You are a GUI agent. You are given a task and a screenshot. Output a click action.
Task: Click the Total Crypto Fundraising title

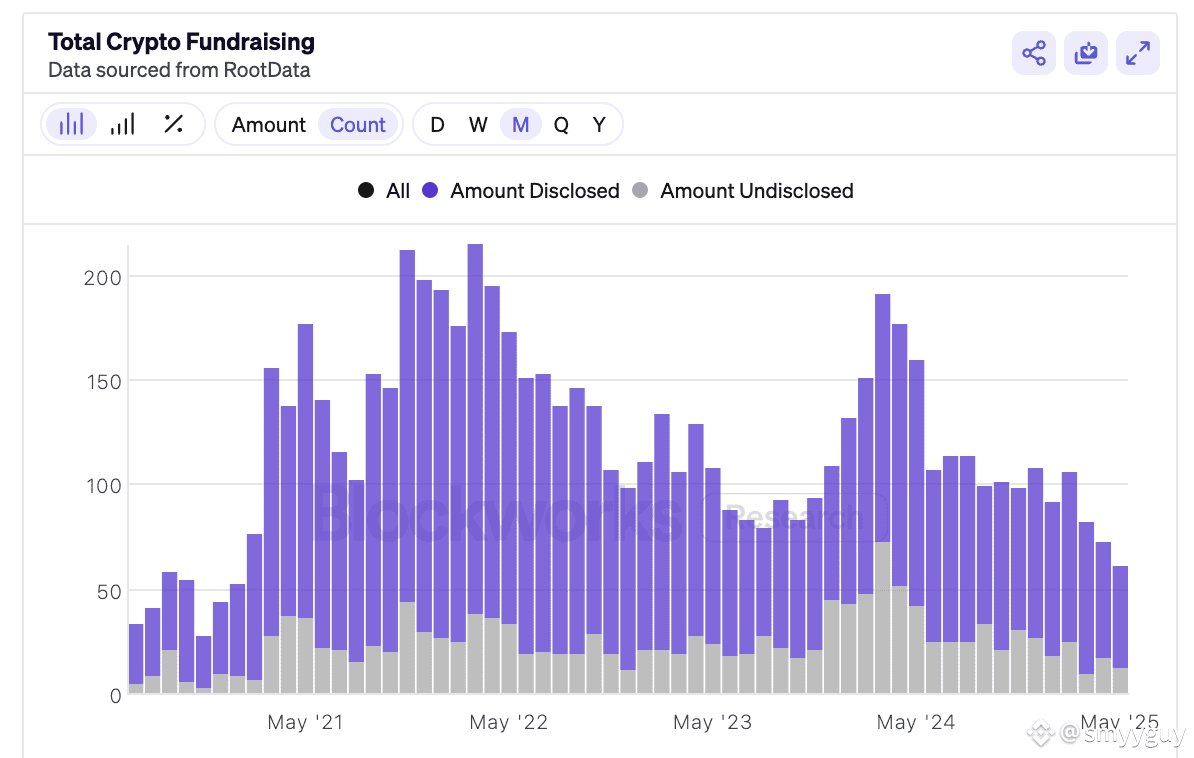tap(181, 42)
